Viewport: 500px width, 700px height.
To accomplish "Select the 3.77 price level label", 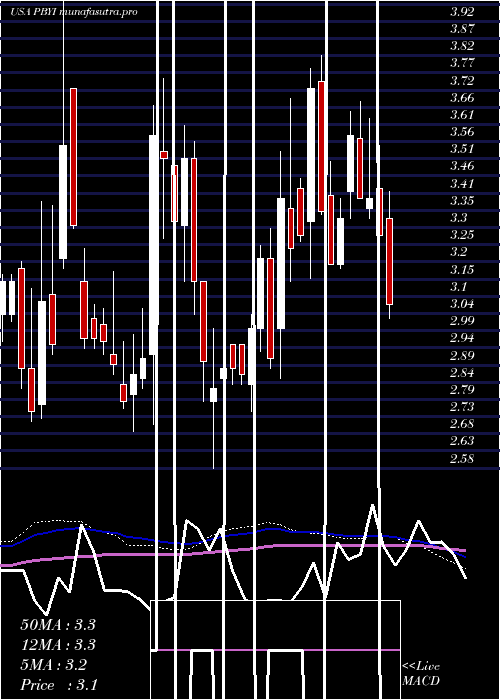I will pos(462,63).
